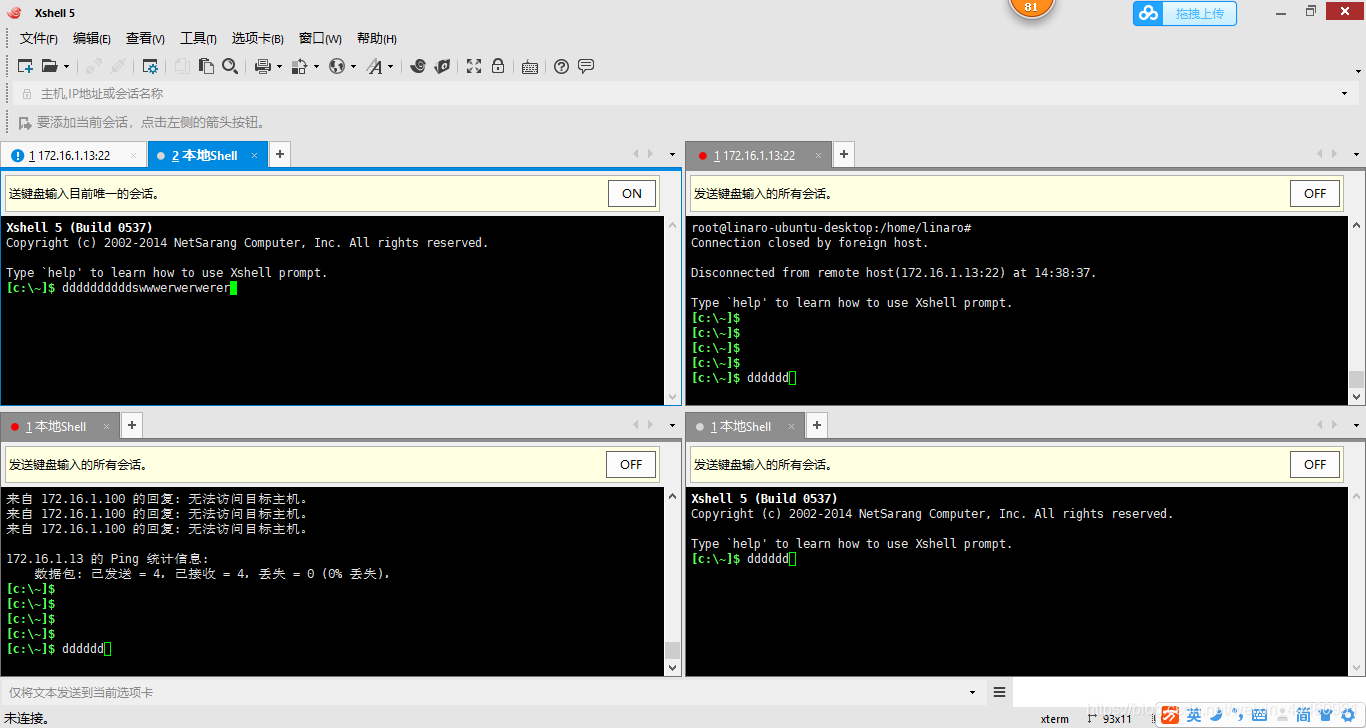This screenshot has width=1366, height=728.
Task: Click the file transfer icon
Action: [299, 66]
